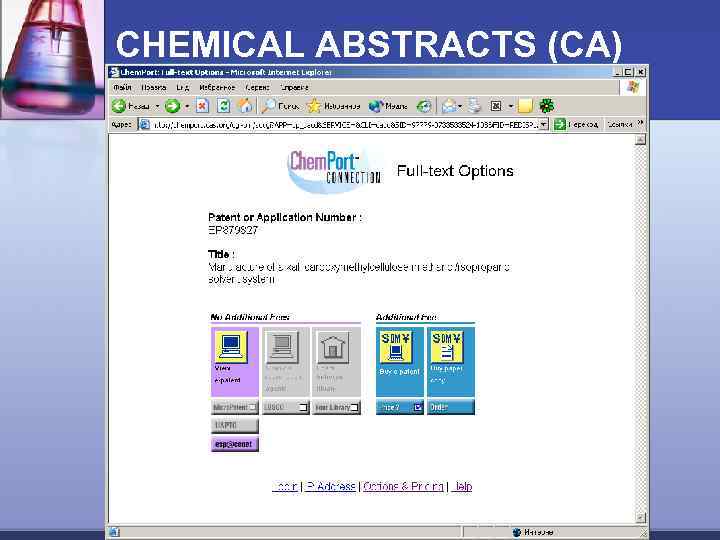Open the Mail icon dropdown arrow

pos(460,107)
